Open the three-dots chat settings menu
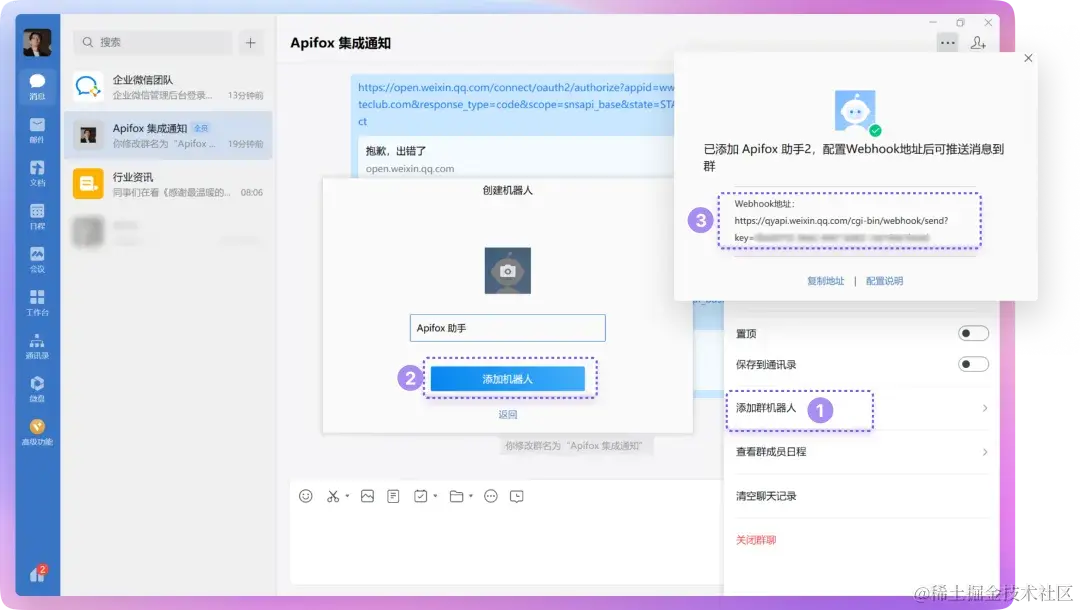The width and height of the screenshot is (1080, 610). (948, 43)
